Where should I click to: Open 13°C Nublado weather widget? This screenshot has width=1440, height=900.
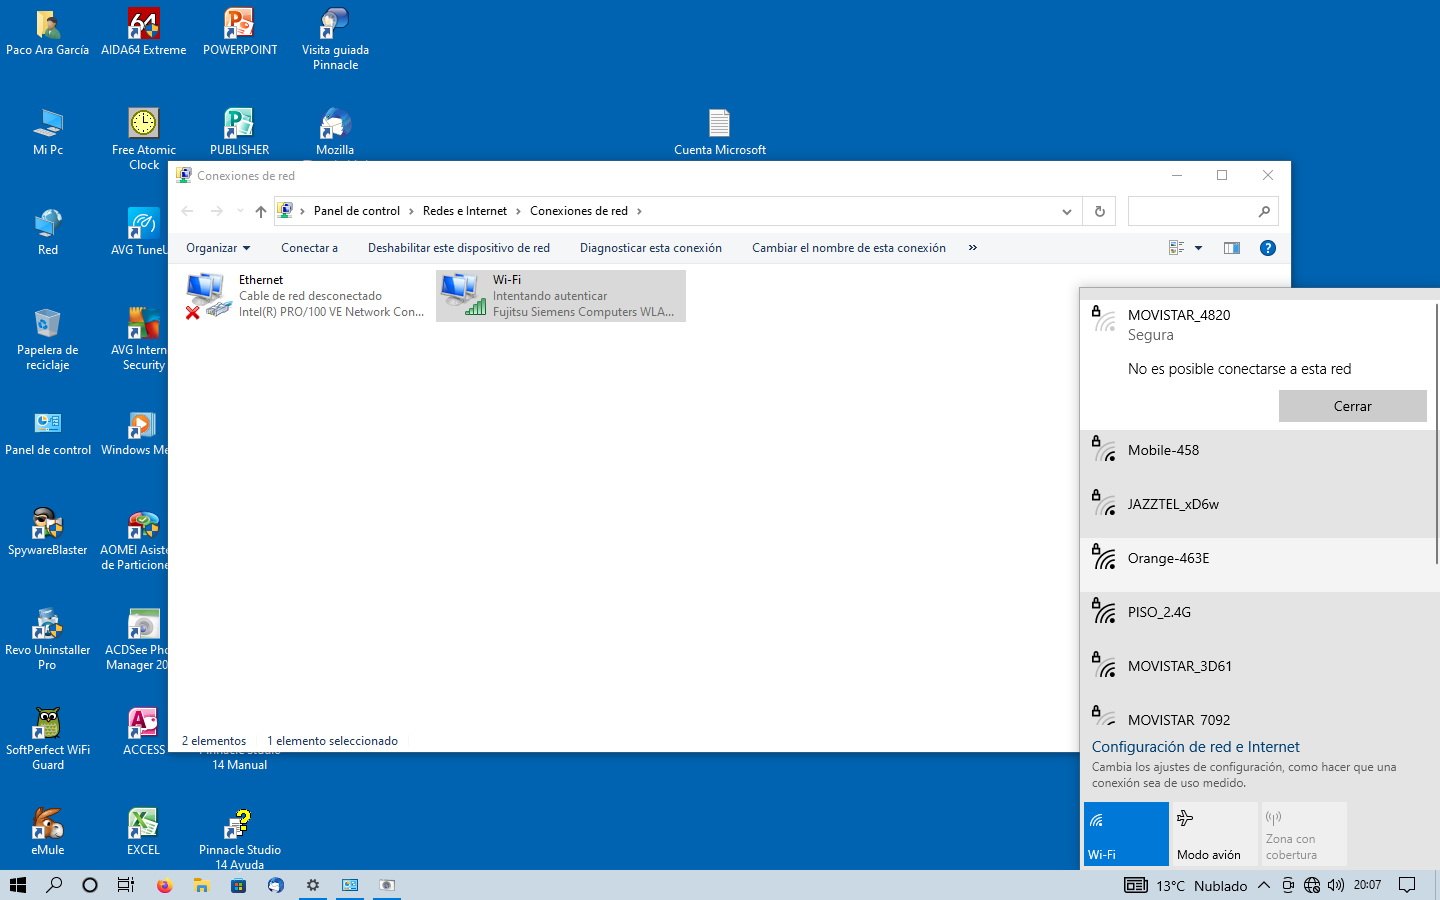point(1187,885)
